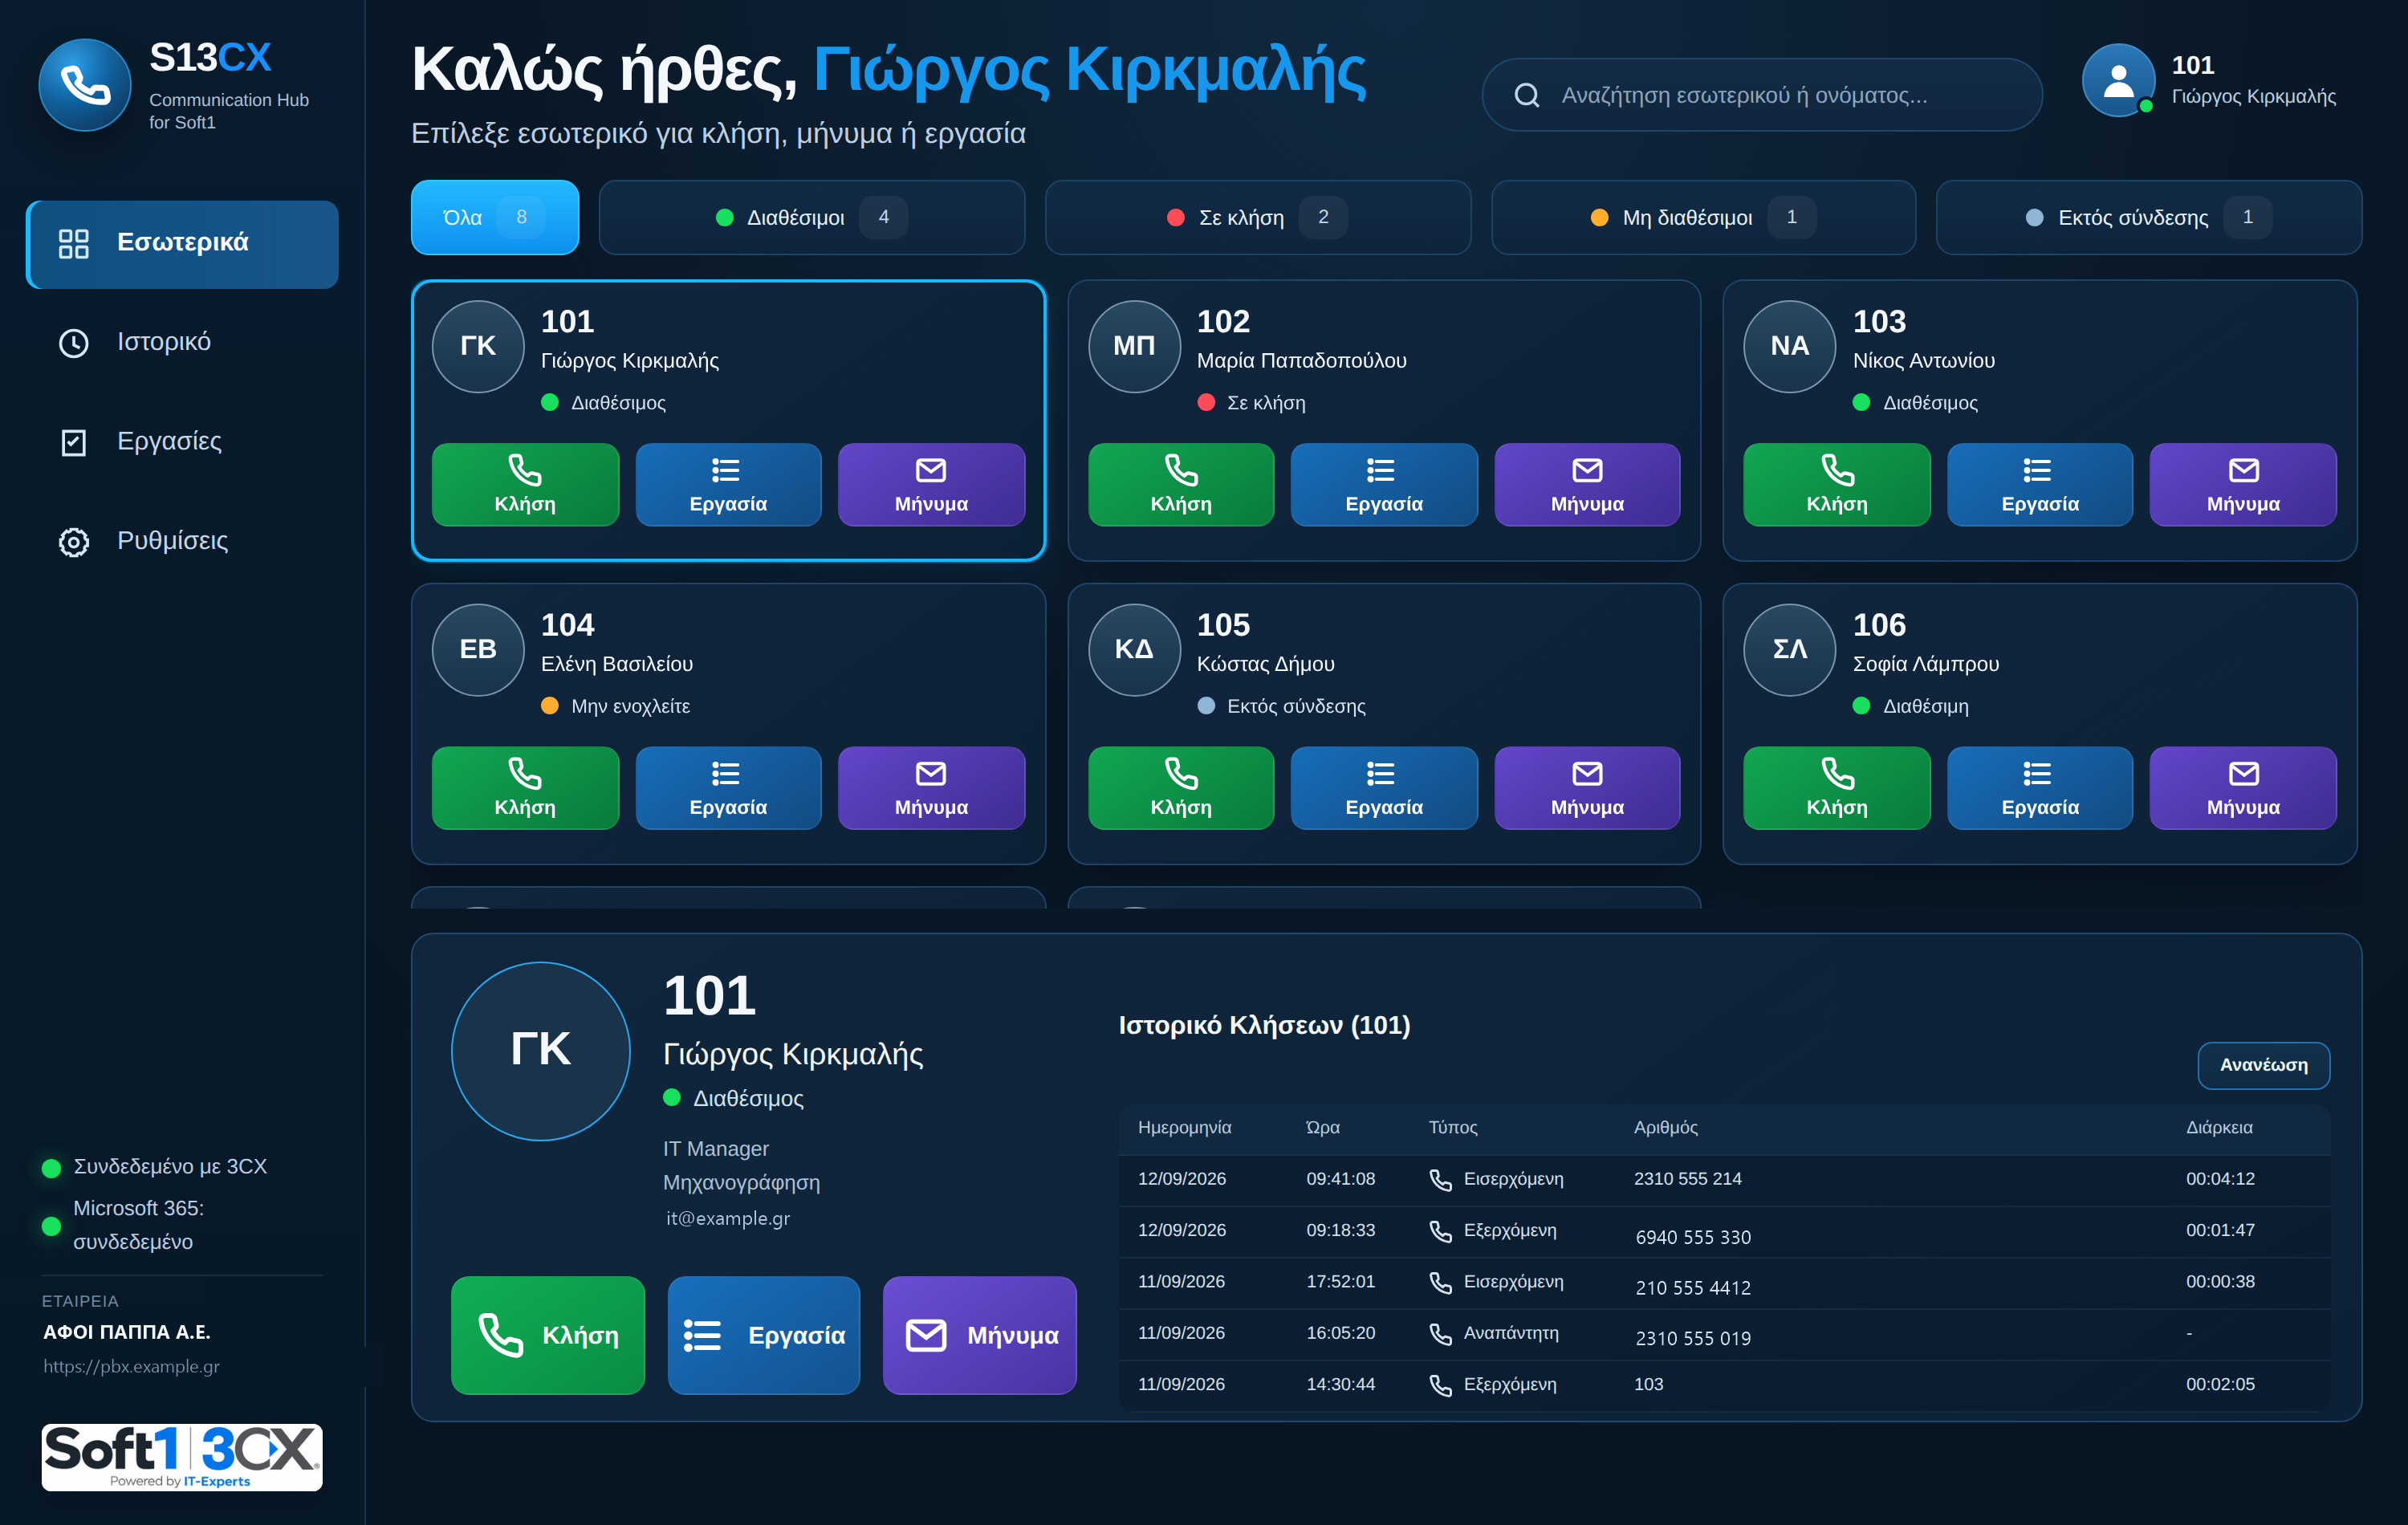The height and width of the screenshot is (1525, 2408).
Task: Click the ΕΒ avatar on card 104
Action: (x=478, y=649)
